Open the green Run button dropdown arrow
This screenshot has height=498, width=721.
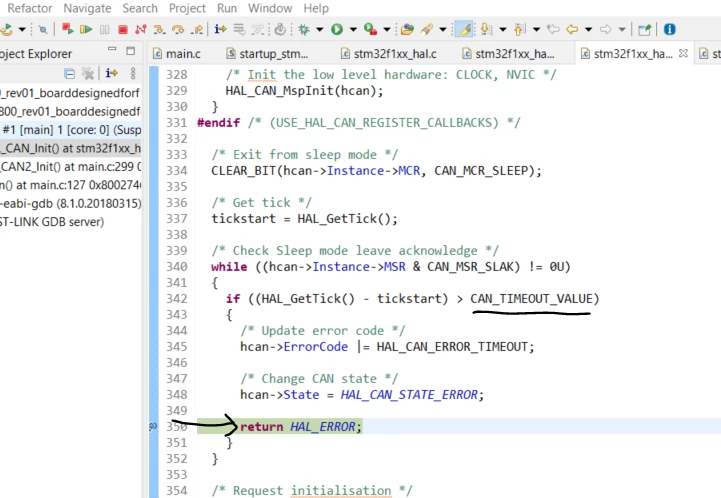(353, 30)
